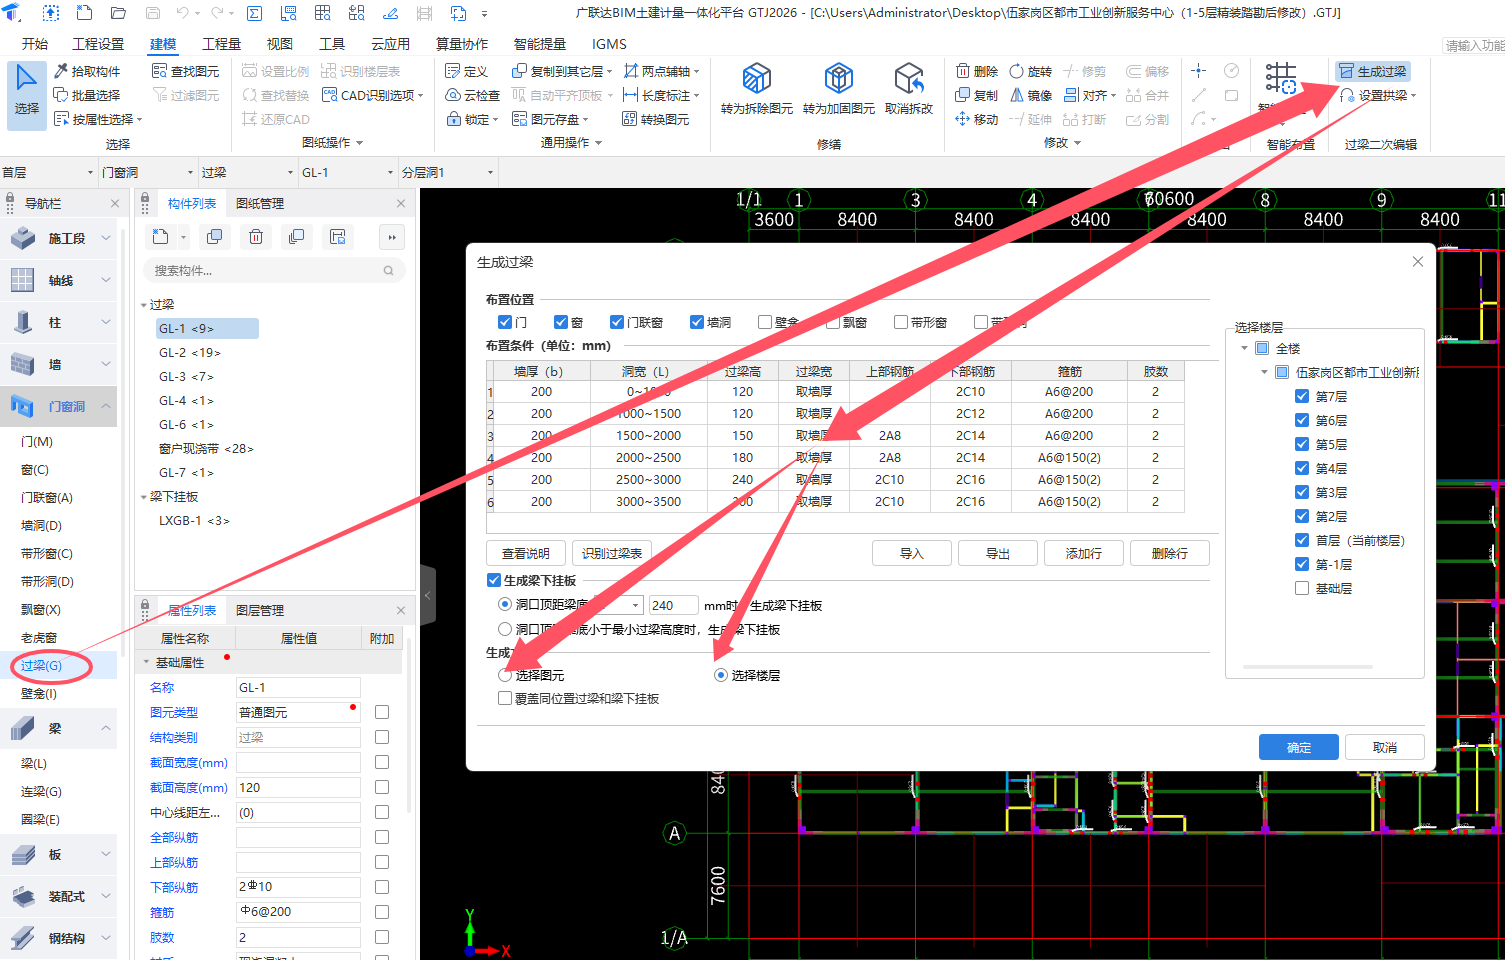Click 添加行 button

pyautogui.click(x=1083, y=553)
